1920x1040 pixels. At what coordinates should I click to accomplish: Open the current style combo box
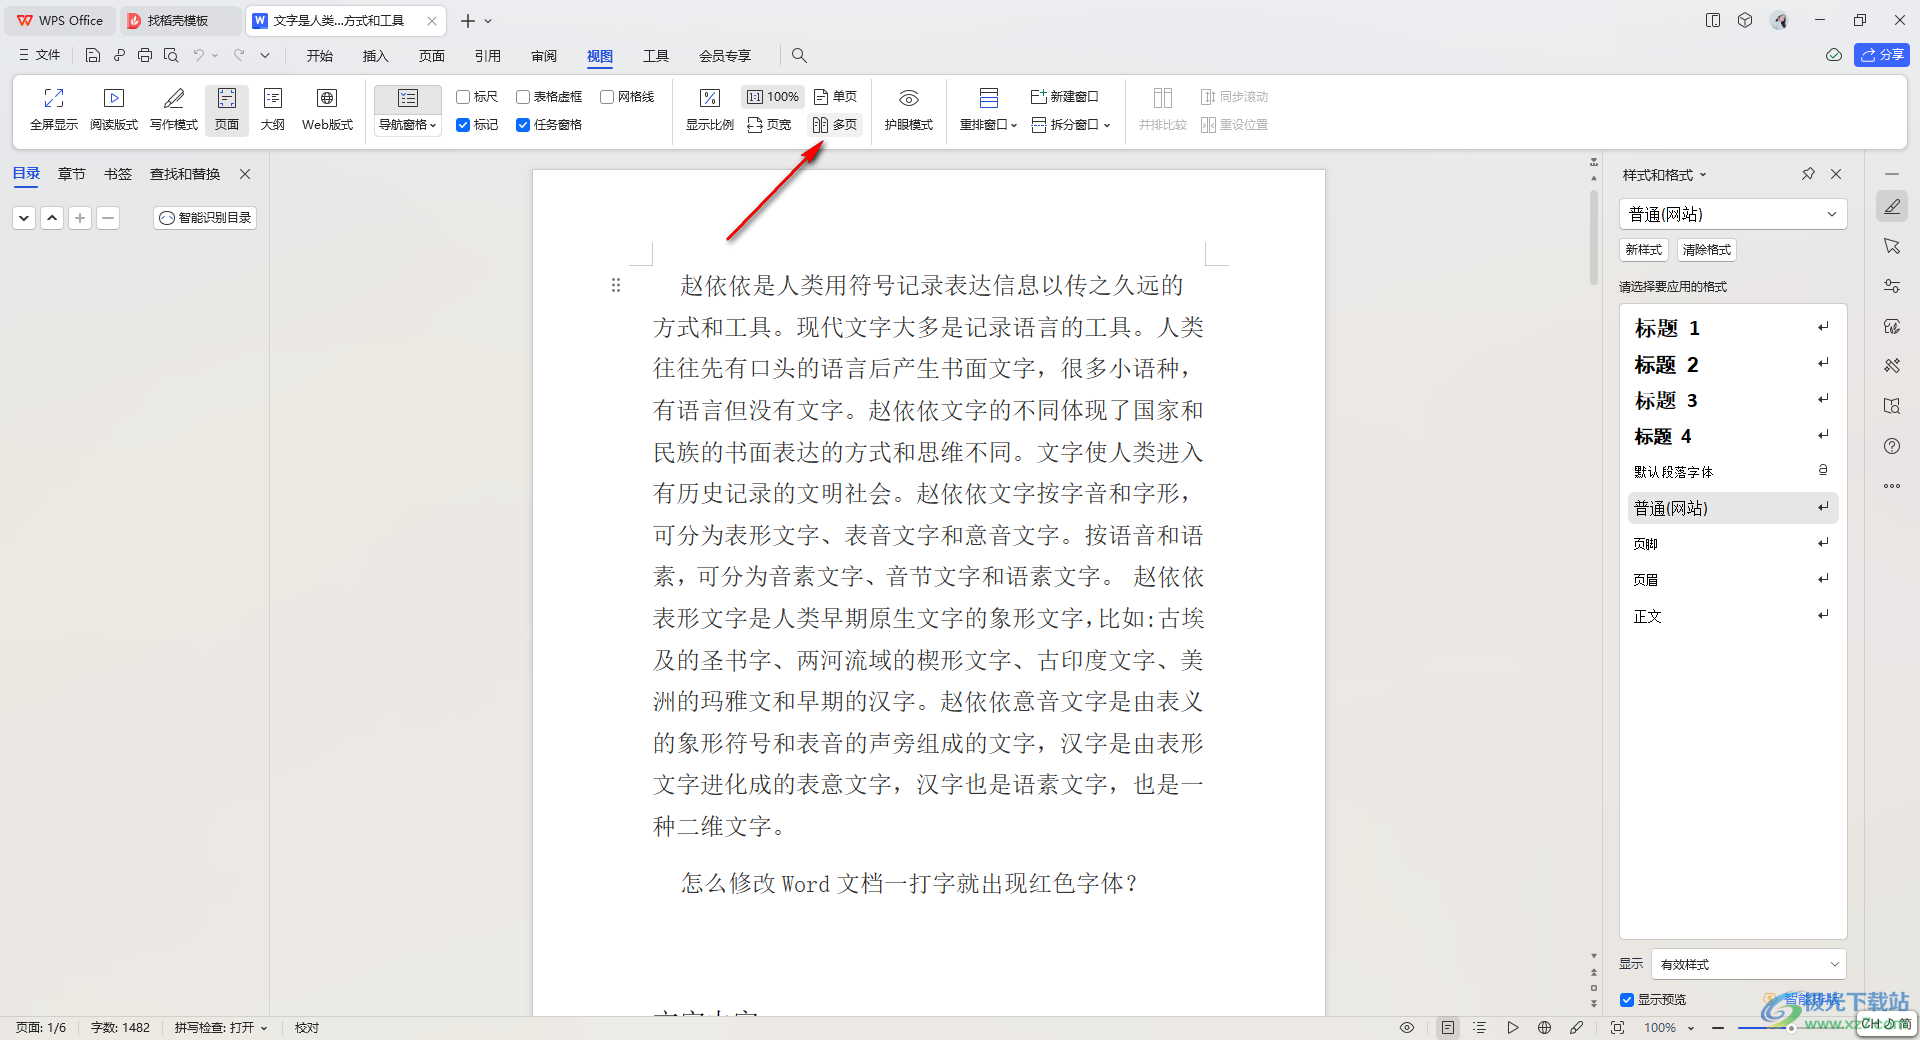click(x=1733, y=214)
